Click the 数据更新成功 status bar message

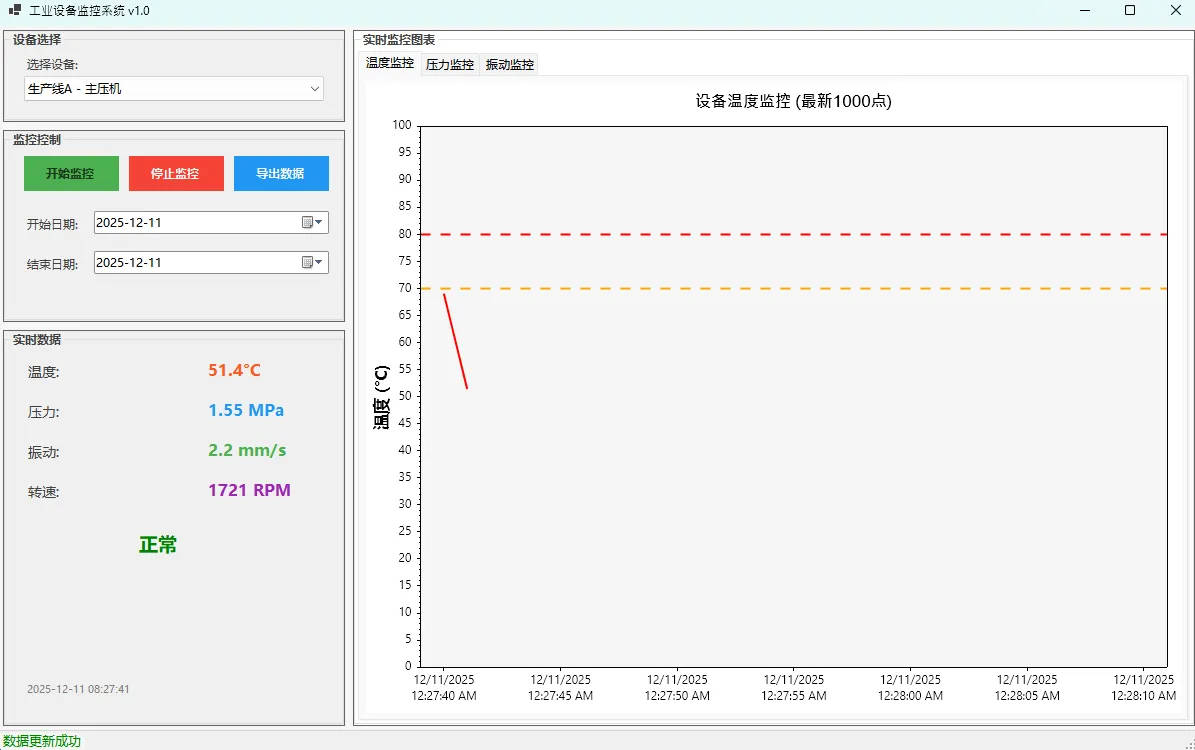click(42, 741)
